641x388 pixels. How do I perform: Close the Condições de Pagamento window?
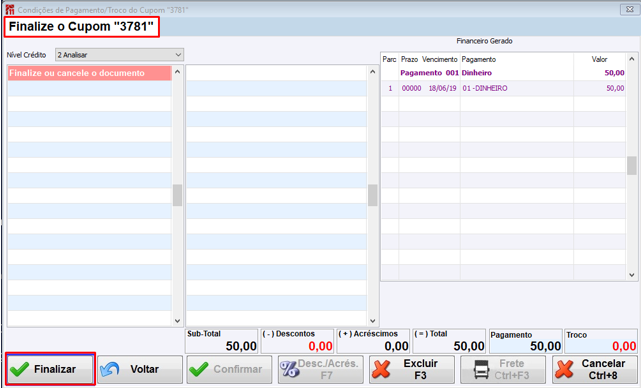(630, 9)
